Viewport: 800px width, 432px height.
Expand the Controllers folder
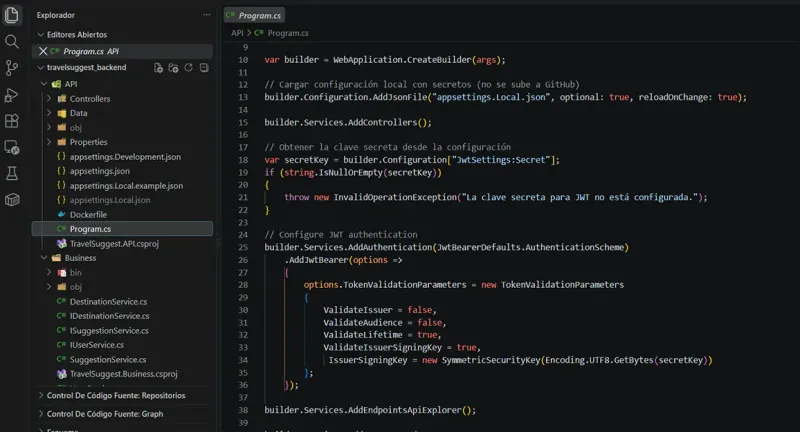point(49,98)
